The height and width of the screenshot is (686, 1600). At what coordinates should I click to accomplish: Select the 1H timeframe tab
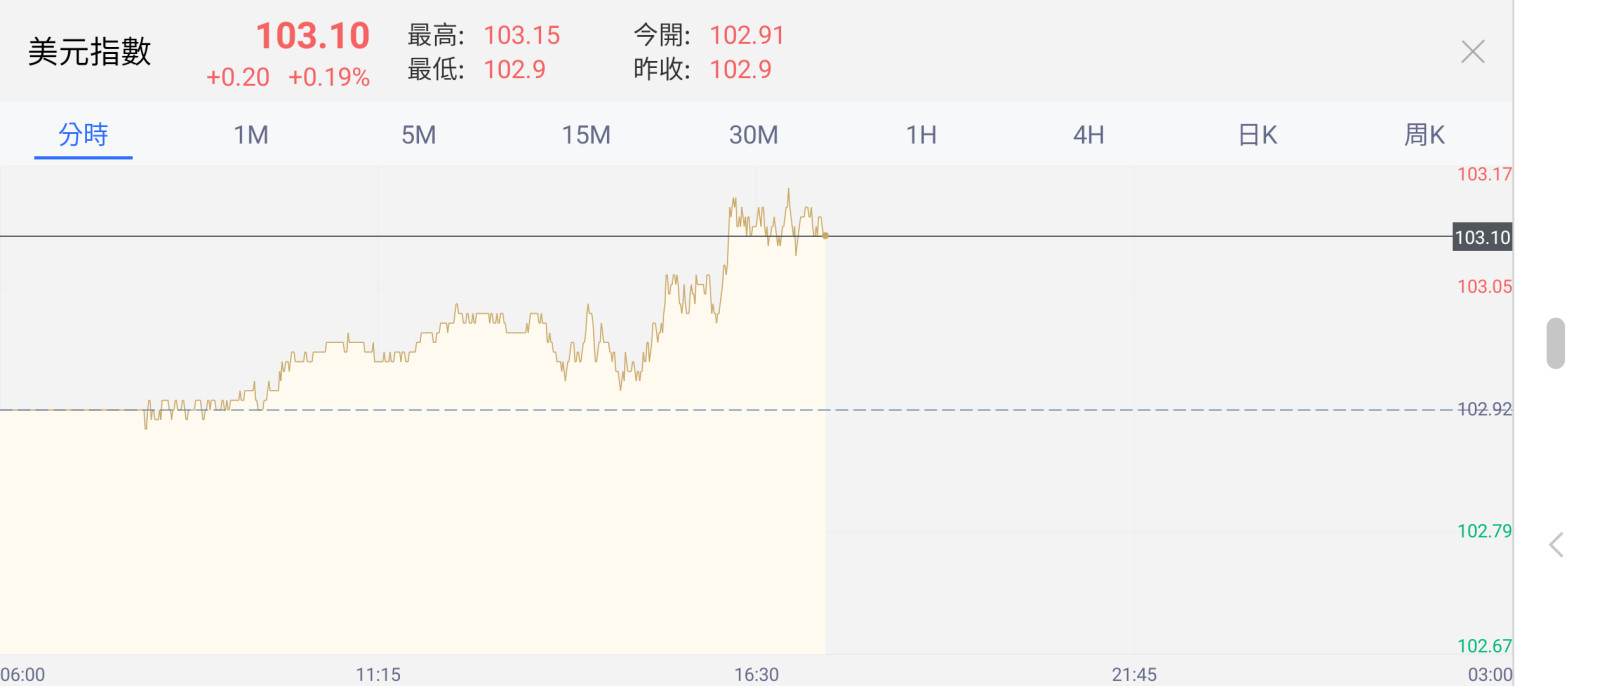click(x=921, y=135)
